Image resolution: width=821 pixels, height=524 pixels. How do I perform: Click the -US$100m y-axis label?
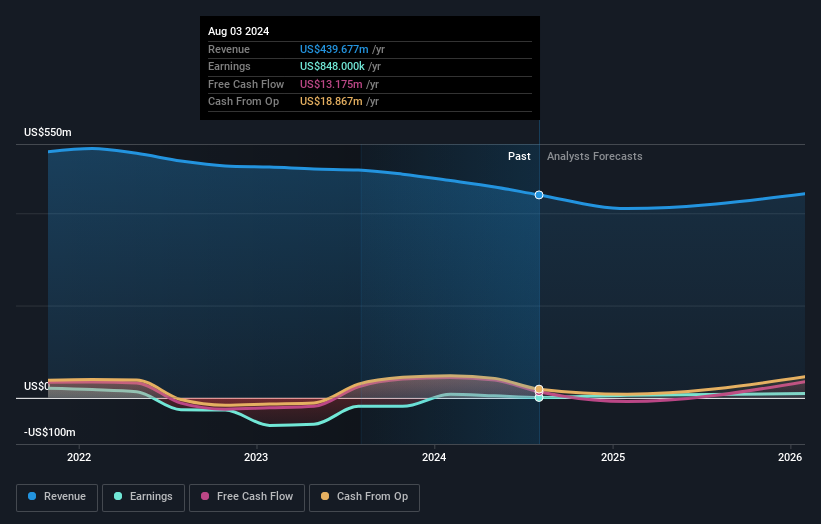pyautogui.click(x=50, y=432)
